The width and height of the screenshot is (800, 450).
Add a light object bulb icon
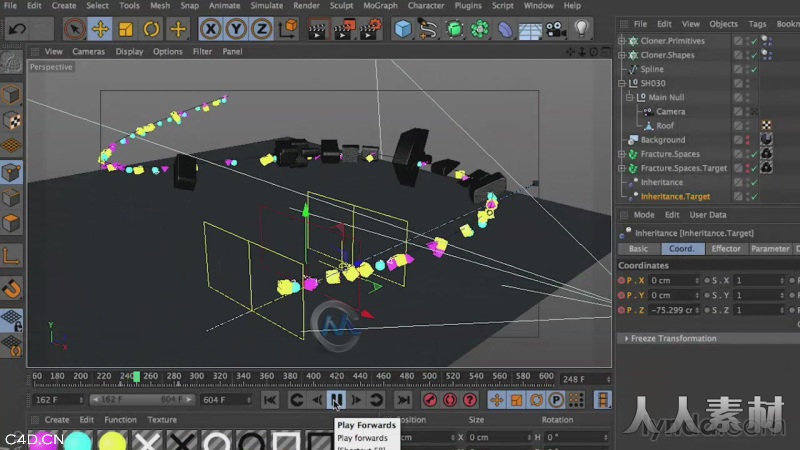point(581,29)
